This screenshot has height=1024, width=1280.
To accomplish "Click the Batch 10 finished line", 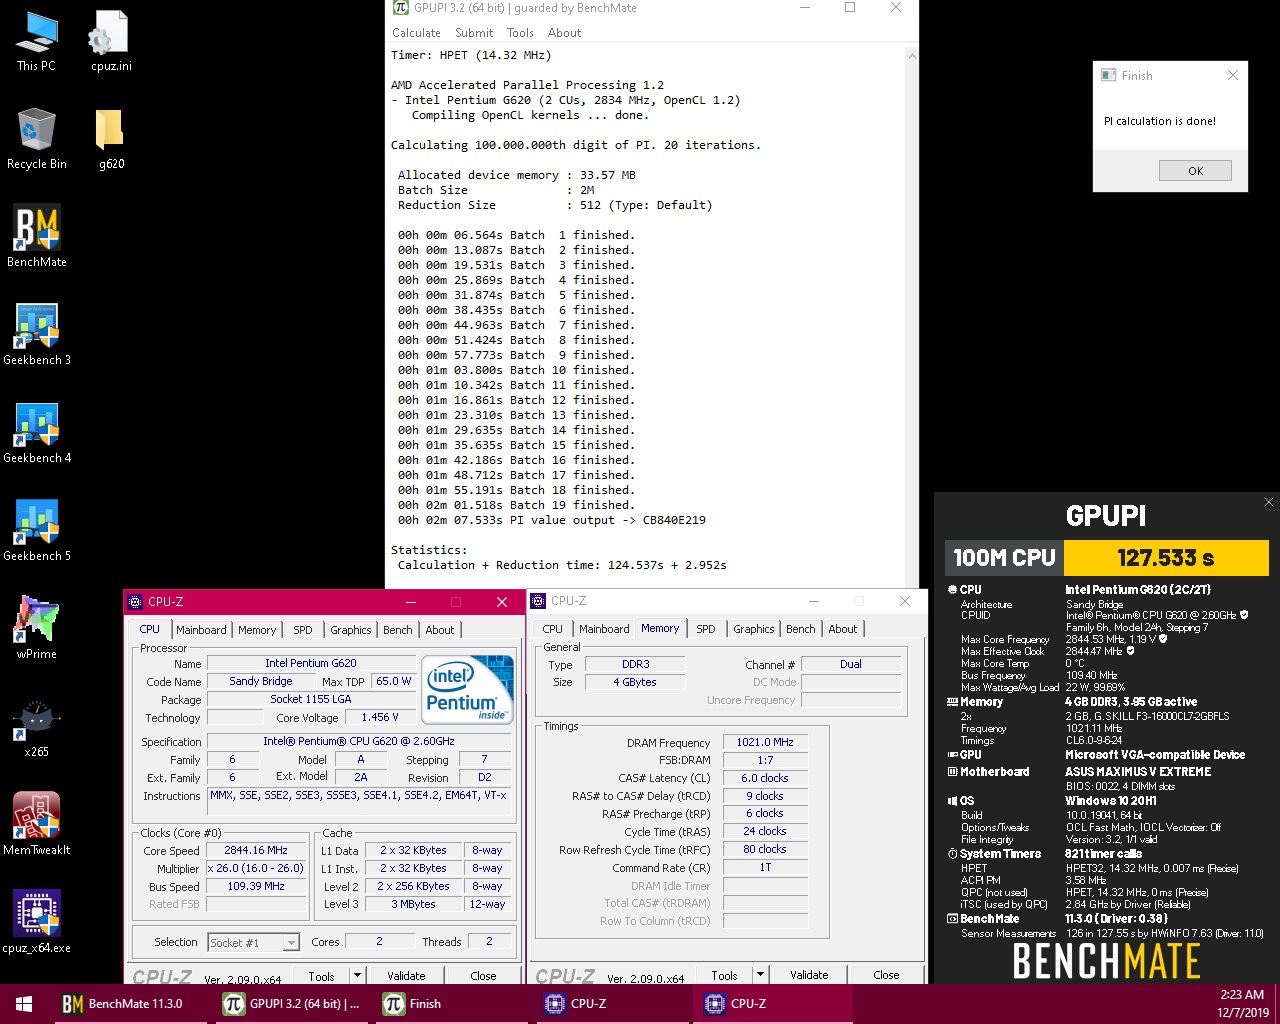I will click(516, 370).
